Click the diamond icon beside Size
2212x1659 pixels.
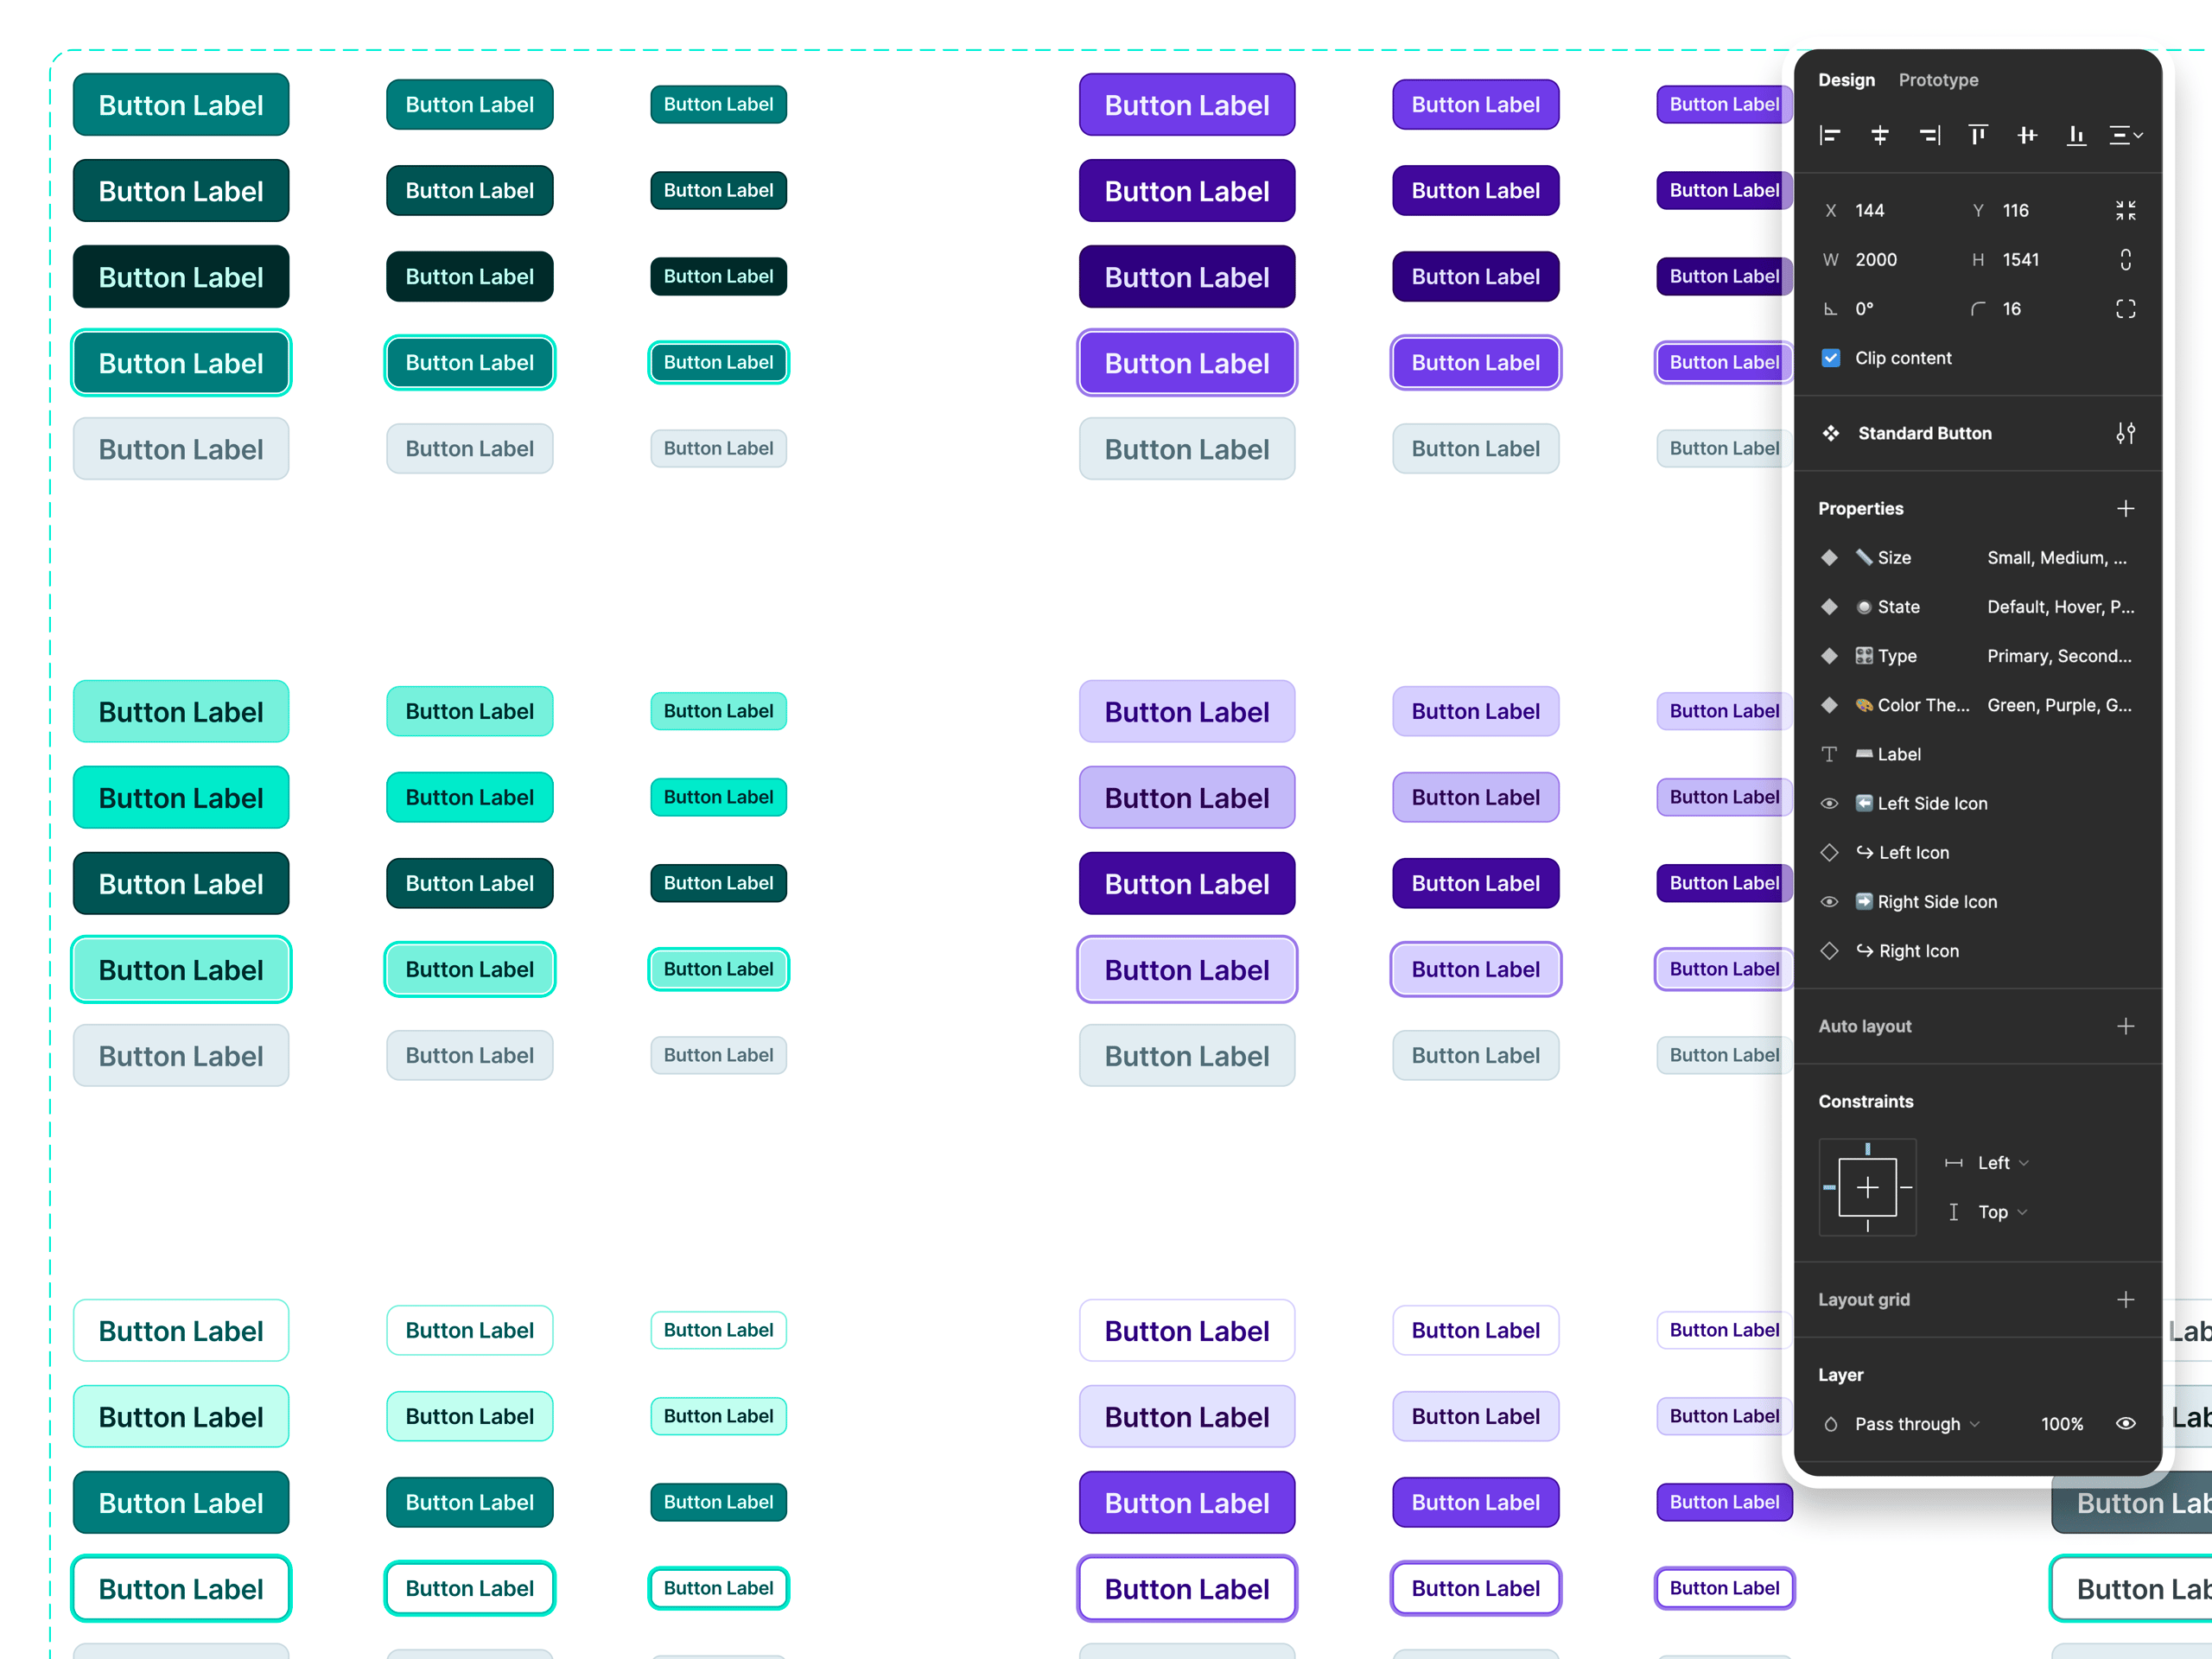pos(1830,558)
